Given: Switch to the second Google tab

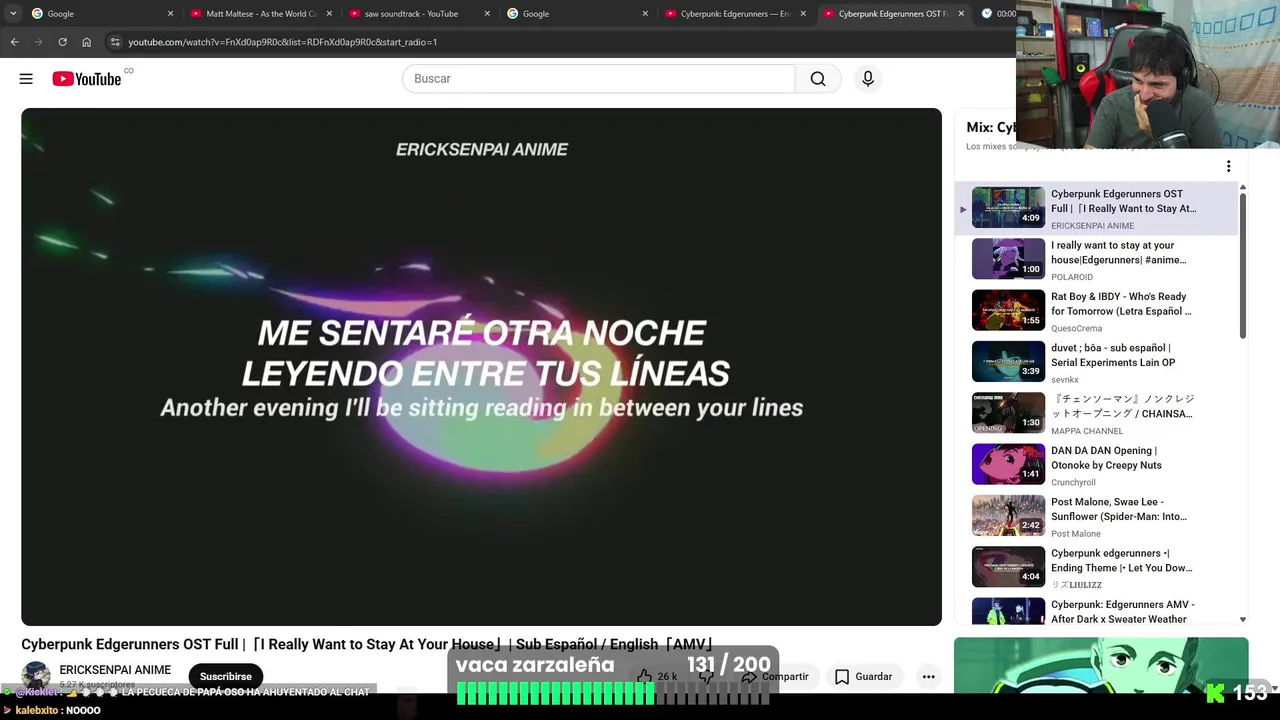Looking at the screenshot, I should (x=577, y=14).
